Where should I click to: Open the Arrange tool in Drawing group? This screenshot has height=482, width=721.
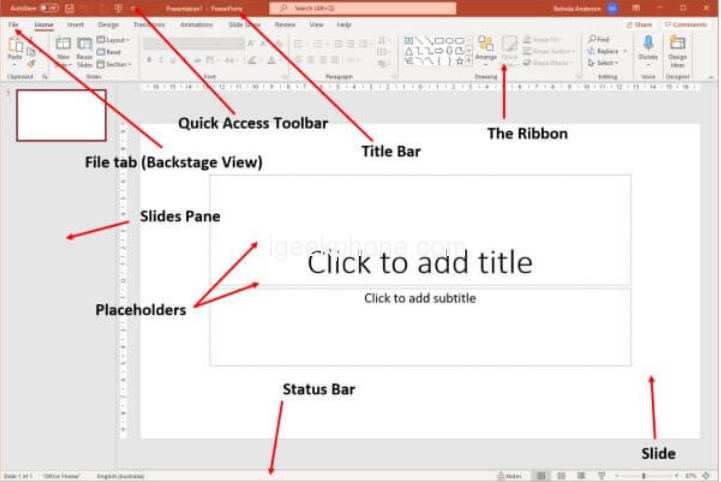[x=486, y=48]
